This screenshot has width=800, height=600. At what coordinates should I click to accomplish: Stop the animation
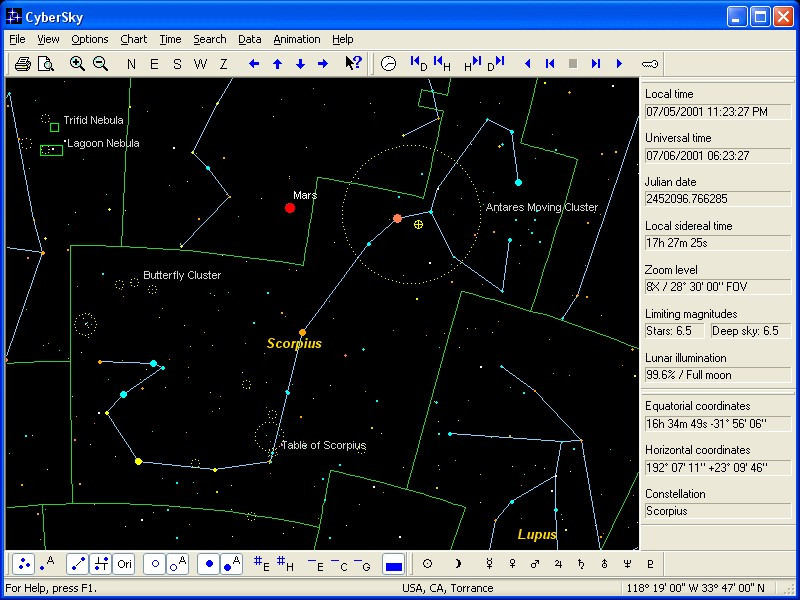point(573,64)
